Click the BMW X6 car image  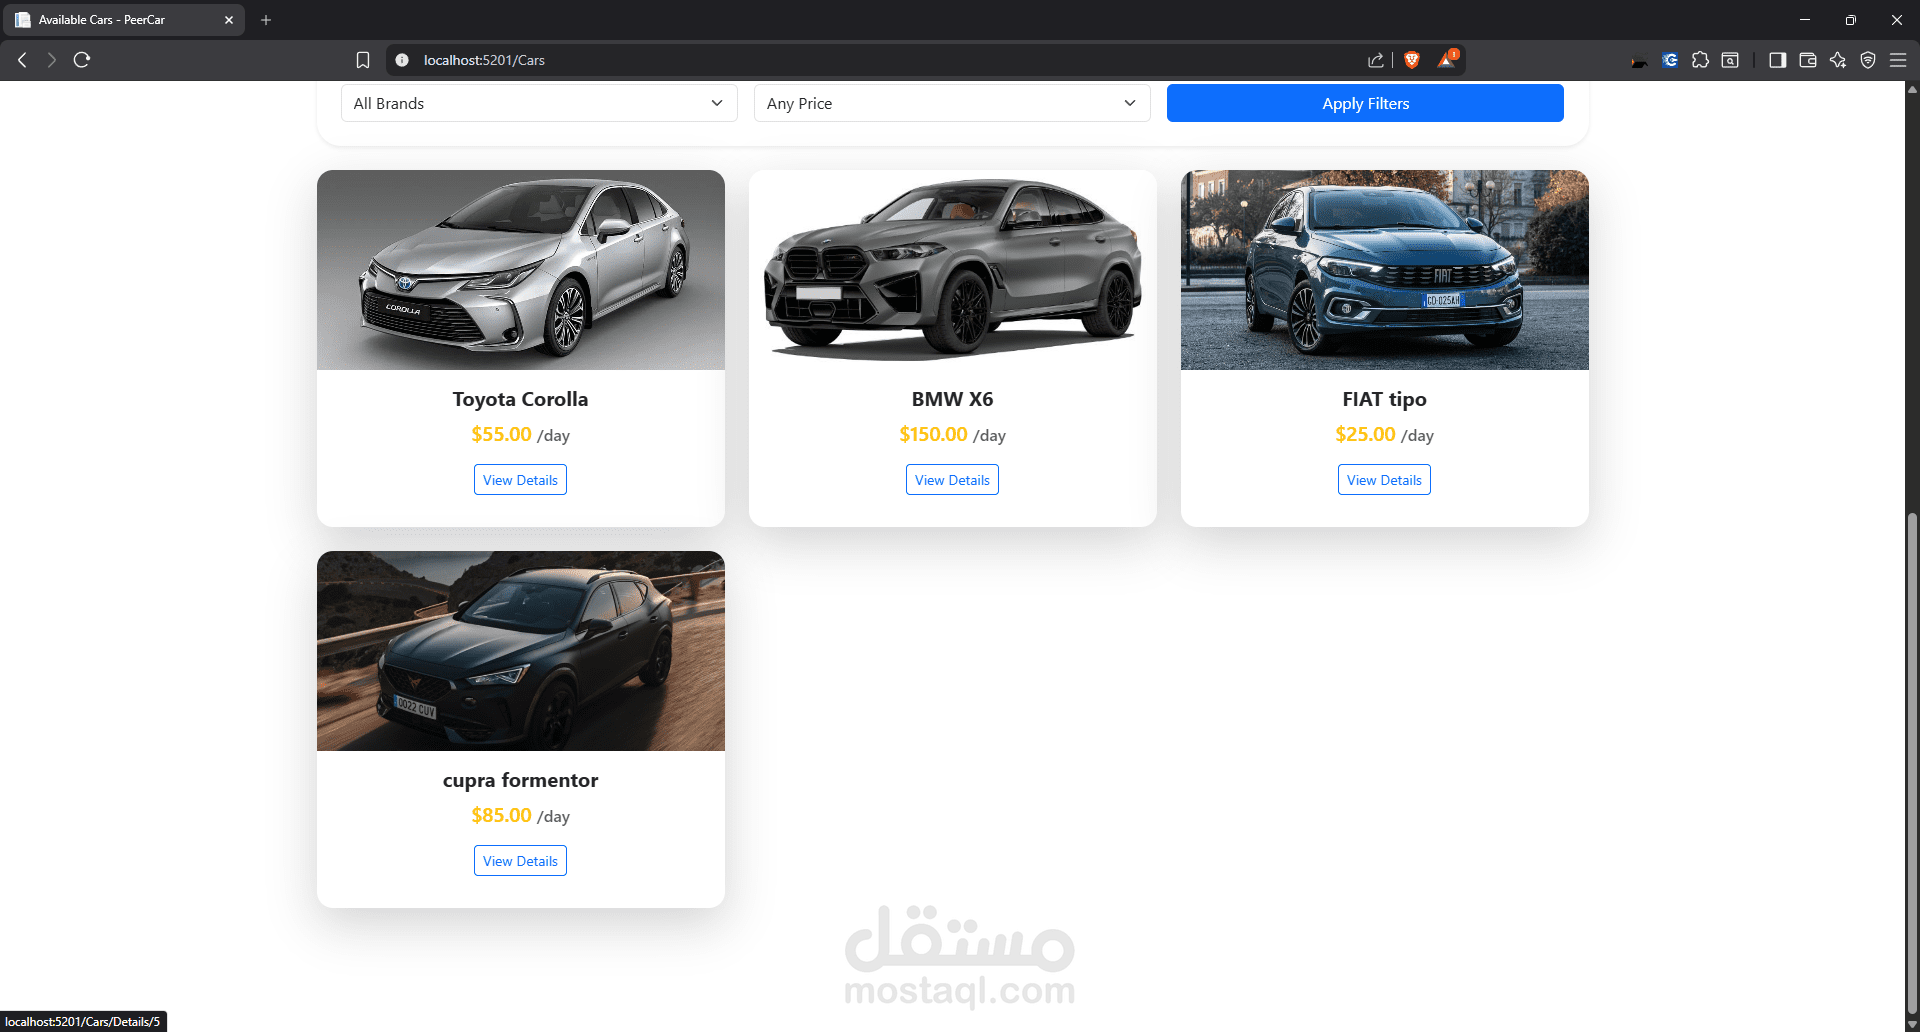point(953,270)
